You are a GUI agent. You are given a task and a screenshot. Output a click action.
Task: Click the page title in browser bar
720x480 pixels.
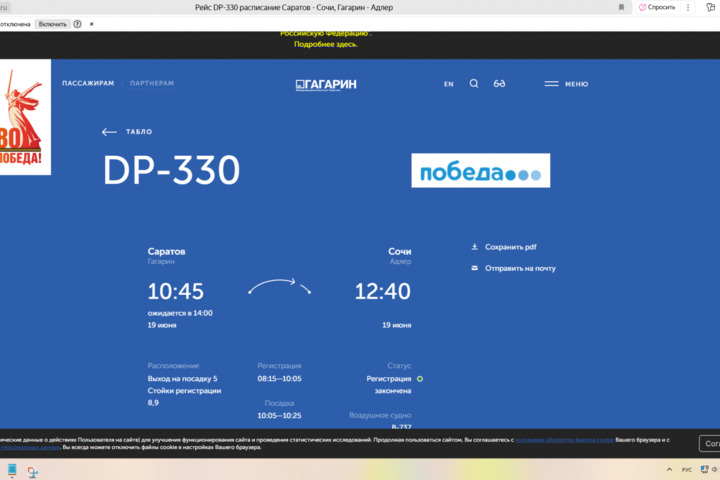(294, 7)
